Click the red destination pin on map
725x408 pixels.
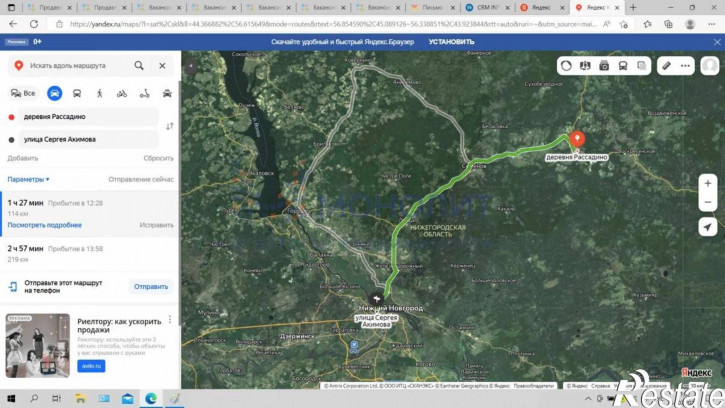coord(577,139)
